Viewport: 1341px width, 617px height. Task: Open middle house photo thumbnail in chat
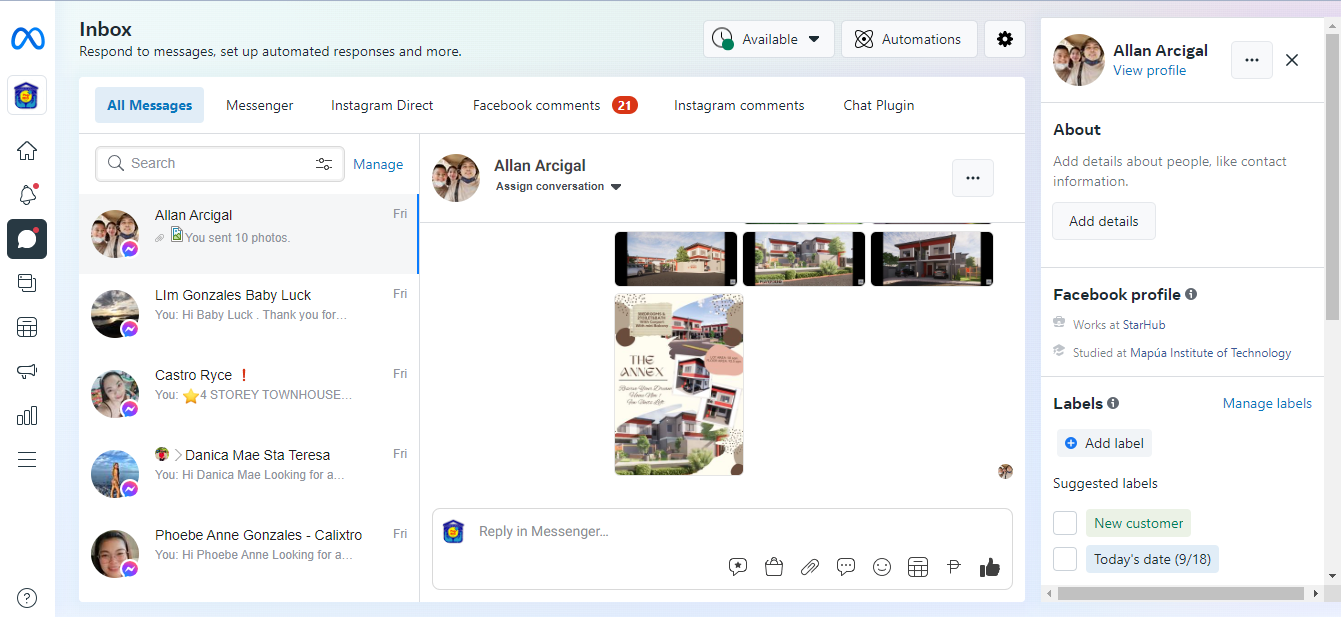pos(804,259)
